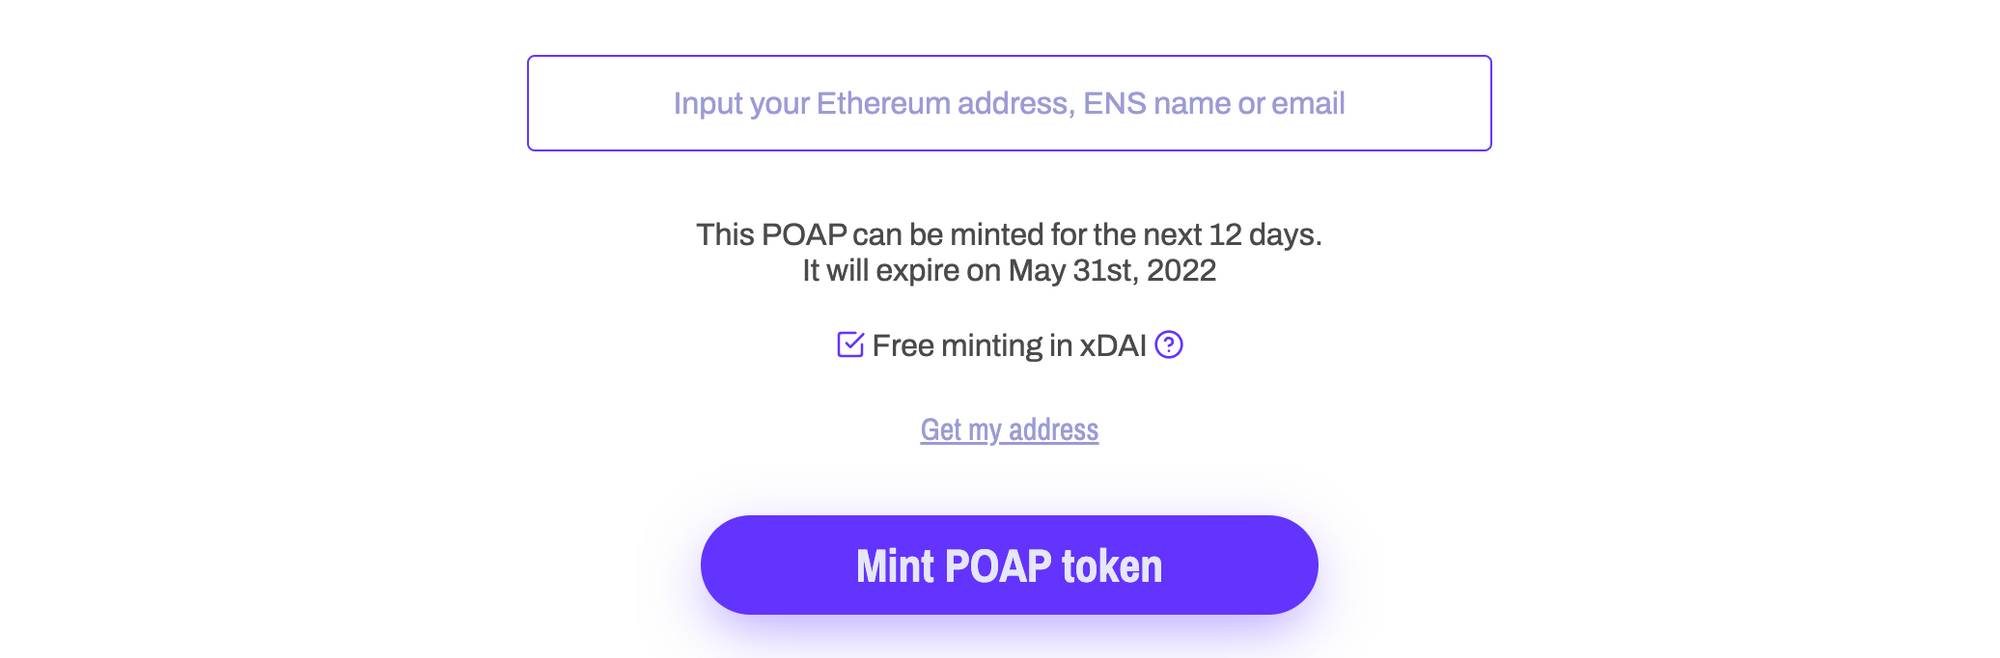
Task: Open the tooltip beside Free minting in xDAI
Action: (x=1171, y=346)
